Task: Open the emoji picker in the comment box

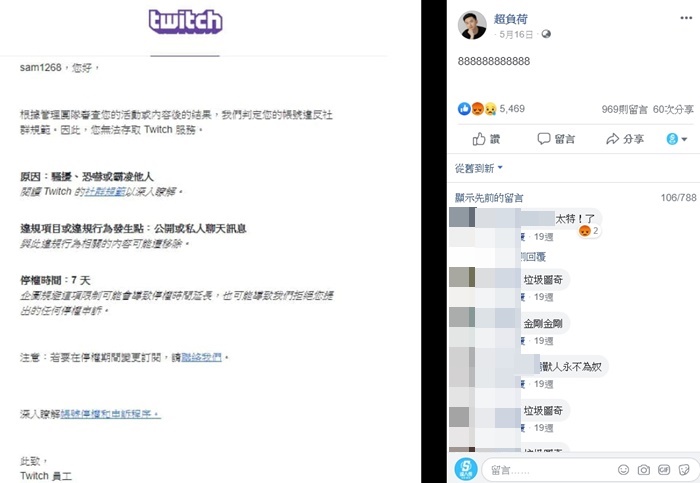Action: point(621,469)
